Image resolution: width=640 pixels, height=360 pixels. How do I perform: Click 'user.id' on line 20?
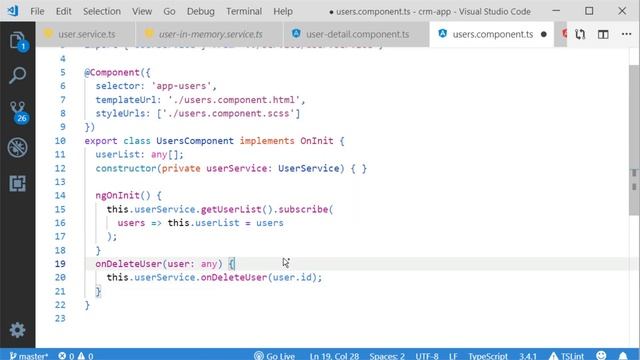(x=292, y=278)
